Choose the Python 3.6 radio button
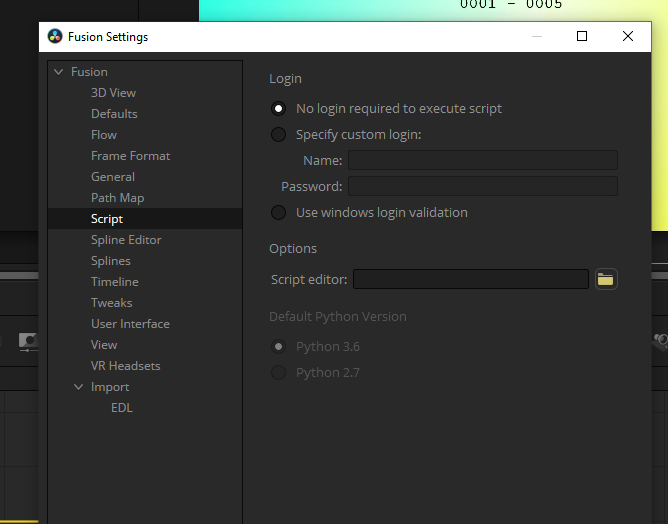The height and width of the screenshot is (524, 668). tap(279, 347)
